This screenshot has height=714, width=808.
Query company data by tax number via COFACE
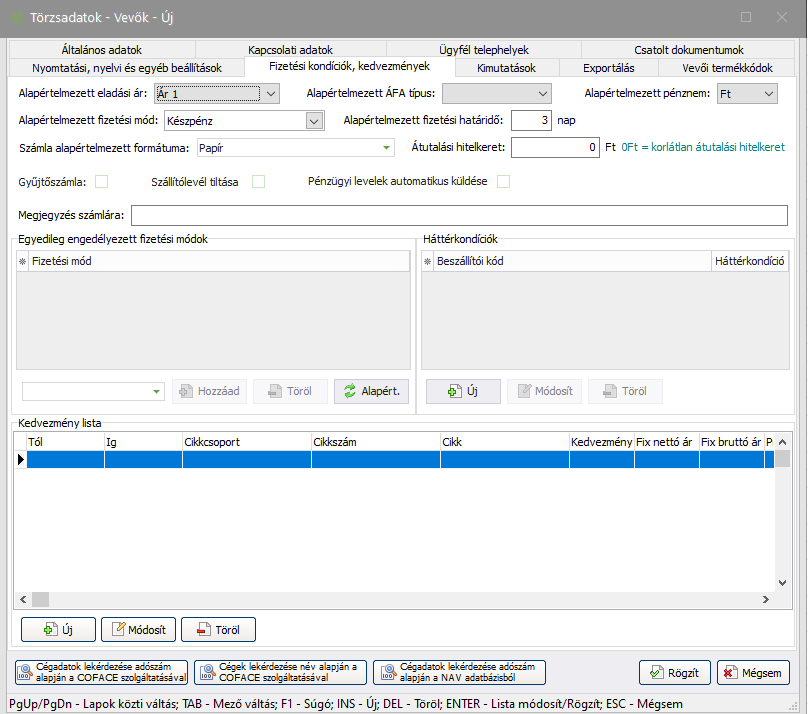[x=101, y=672]
